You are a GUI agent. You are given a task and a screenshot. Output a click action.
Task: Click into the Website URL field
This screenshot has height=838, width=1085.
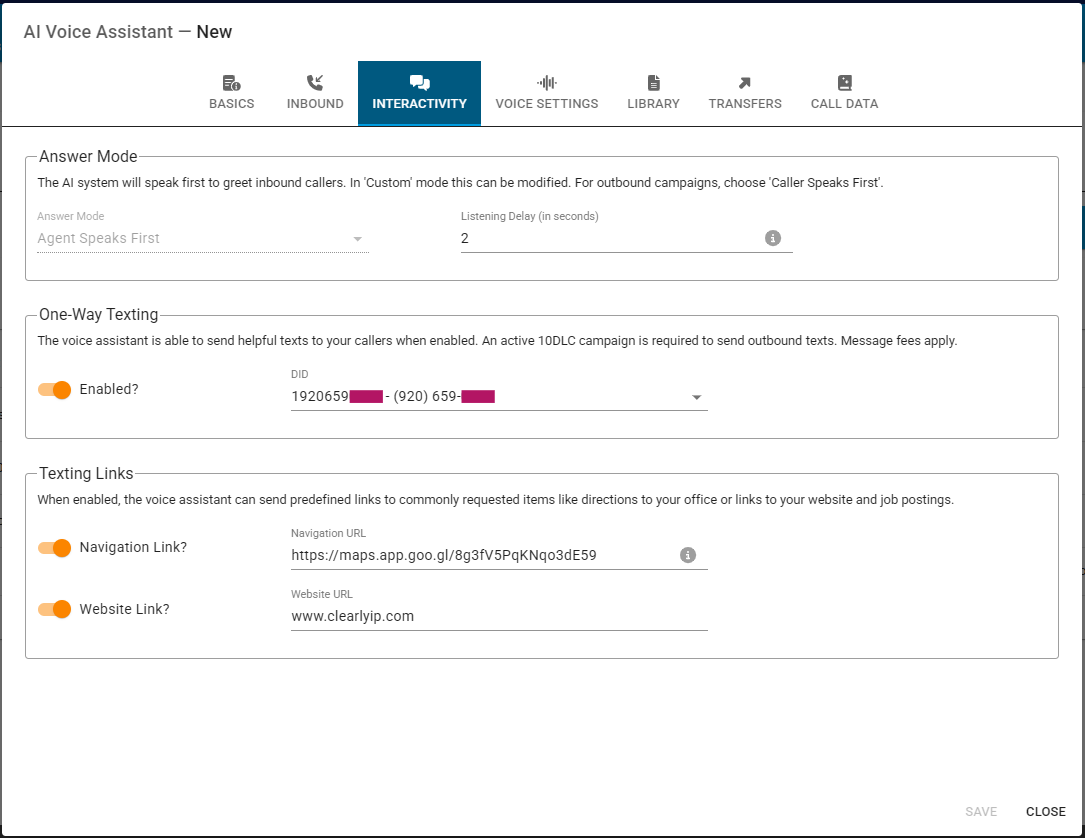coord(498,616)
